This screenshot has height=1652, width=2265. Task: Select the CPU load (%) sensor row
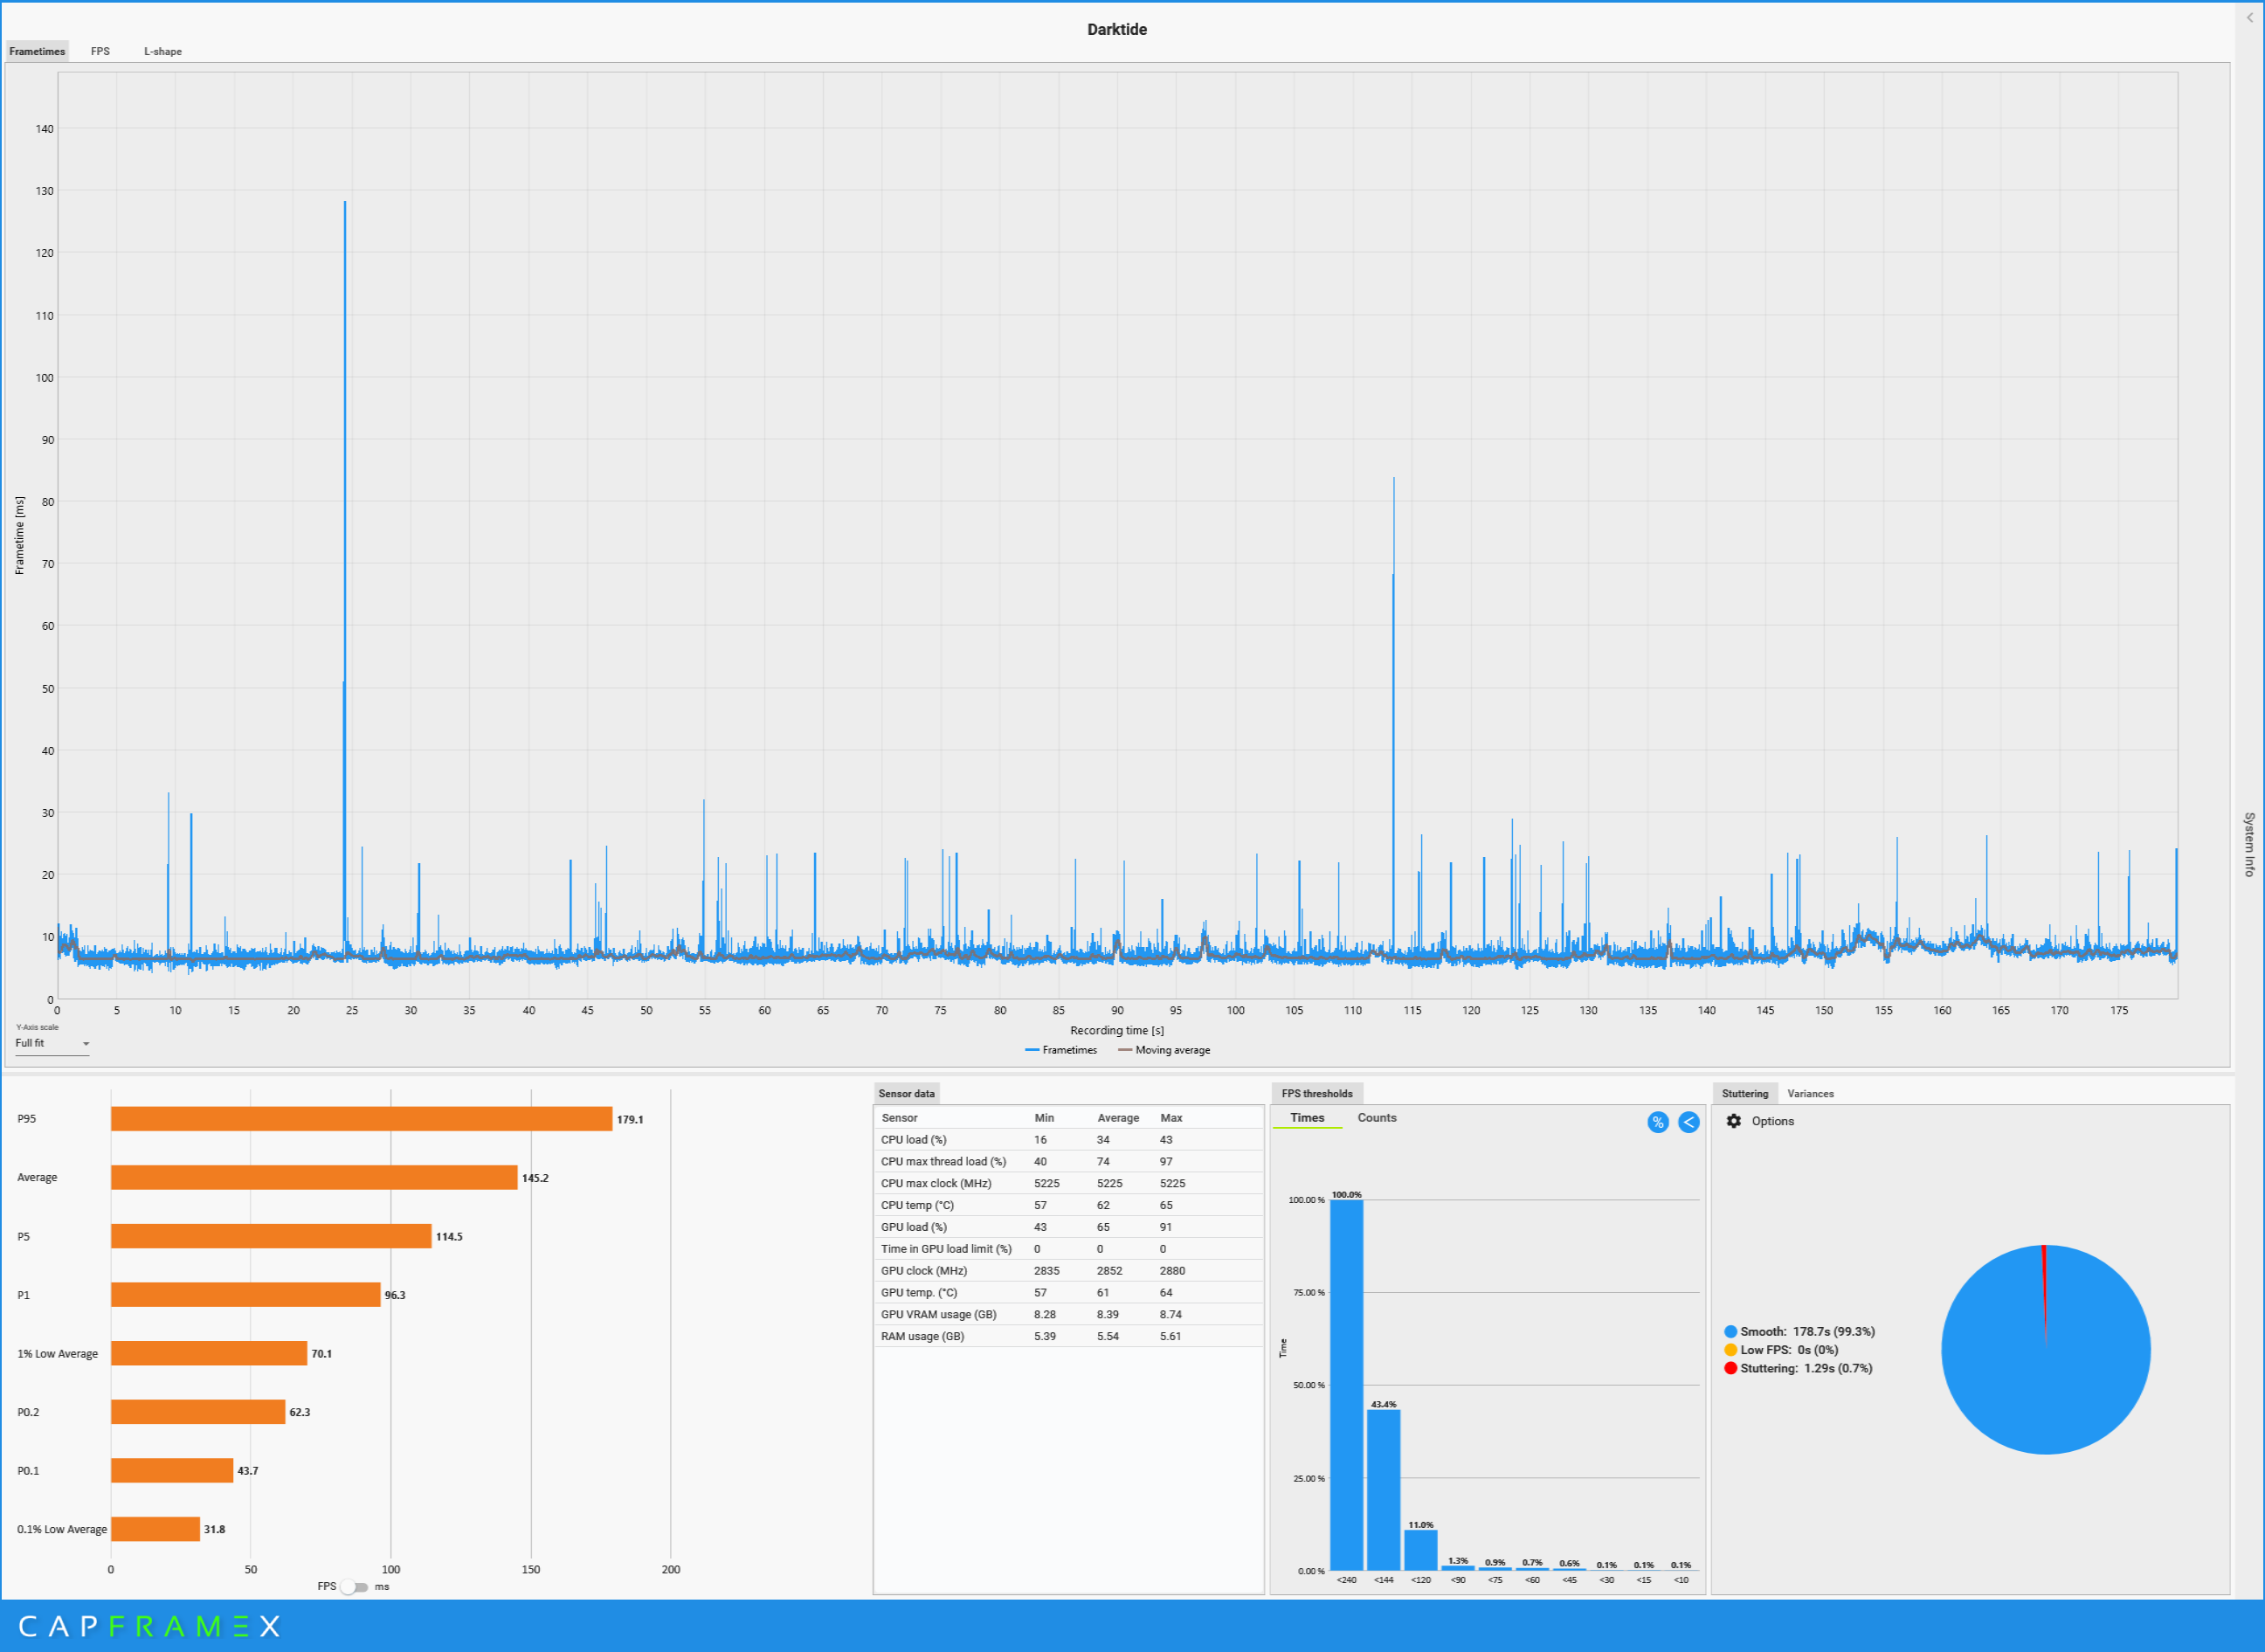pyautogui.click(x=1069, y=1140)
